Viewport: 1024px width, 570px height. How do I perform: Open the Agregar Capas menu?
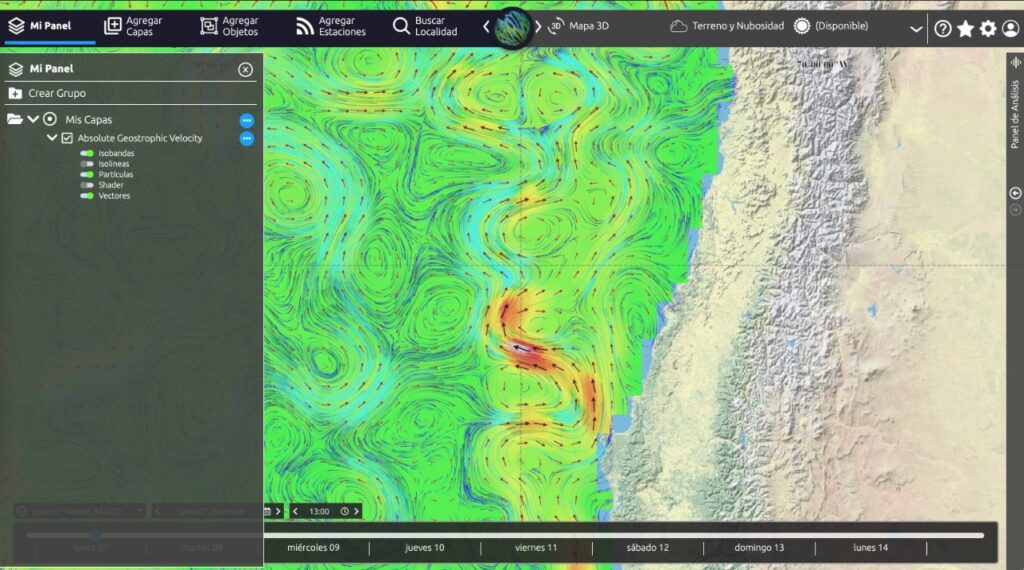133,27
